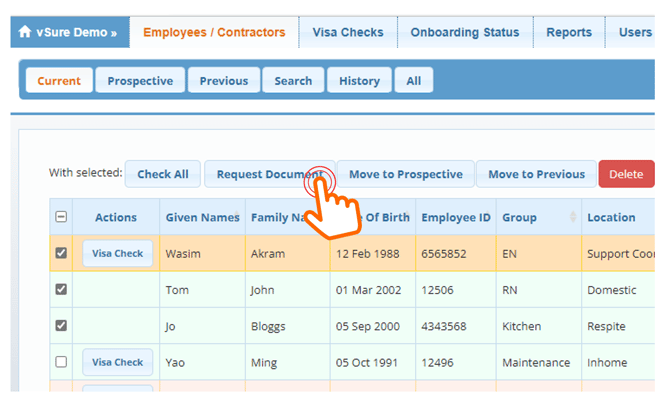
Task: Click the vSure Demo home icon
Action: tap(25, 32)
